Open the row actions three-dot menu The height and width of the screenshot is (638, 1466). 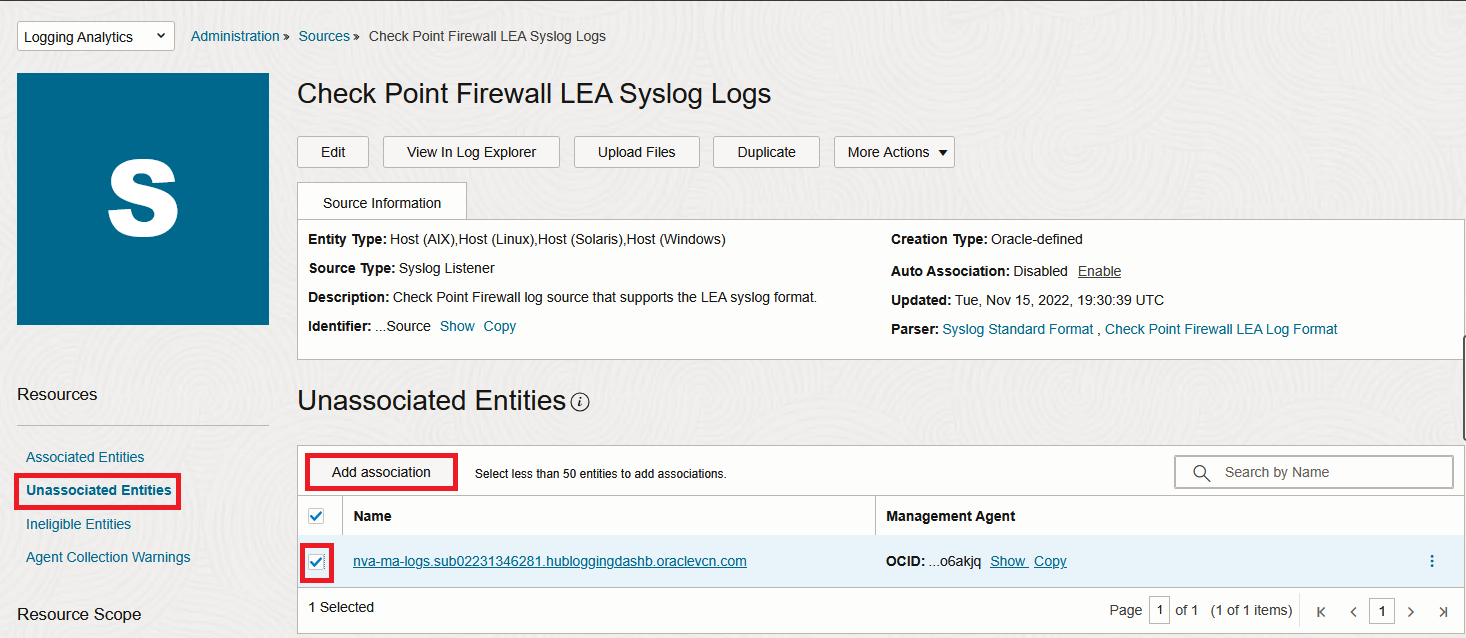point(1432,561)
